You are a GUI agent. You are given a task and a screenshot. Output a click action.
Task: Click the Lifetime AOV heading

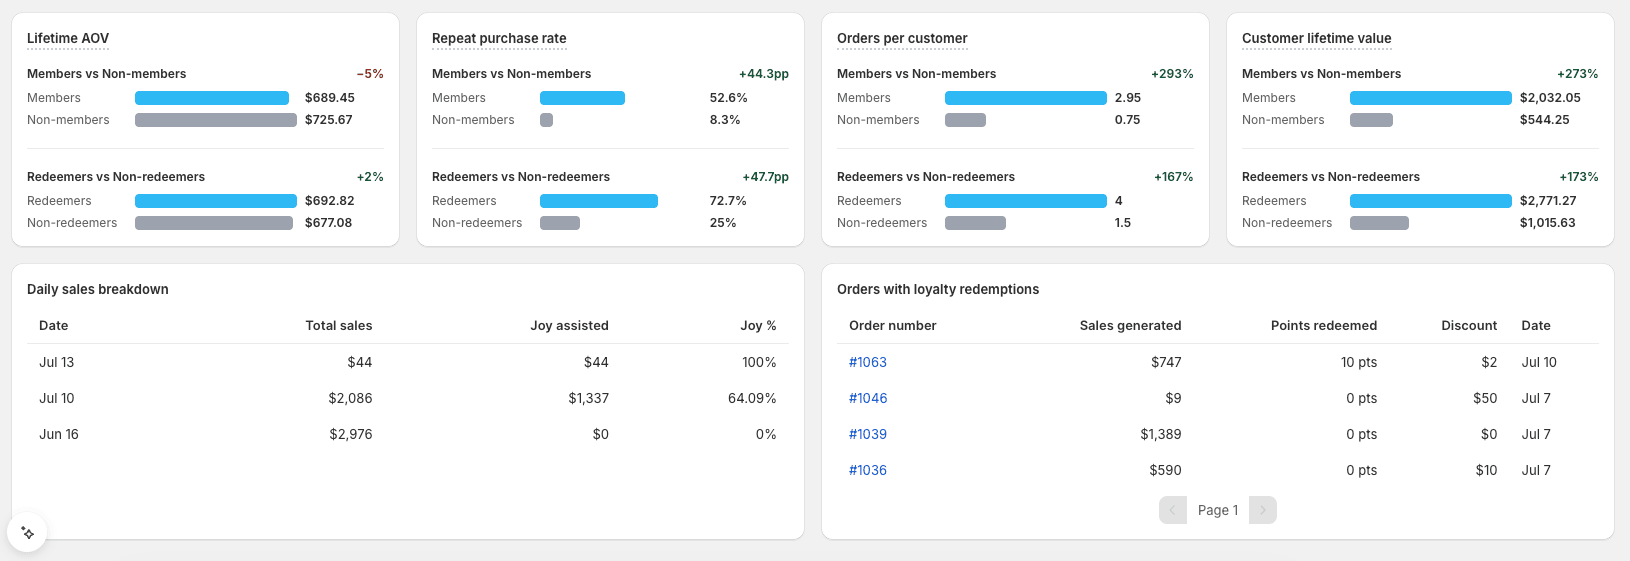click(x=68, y=38)
